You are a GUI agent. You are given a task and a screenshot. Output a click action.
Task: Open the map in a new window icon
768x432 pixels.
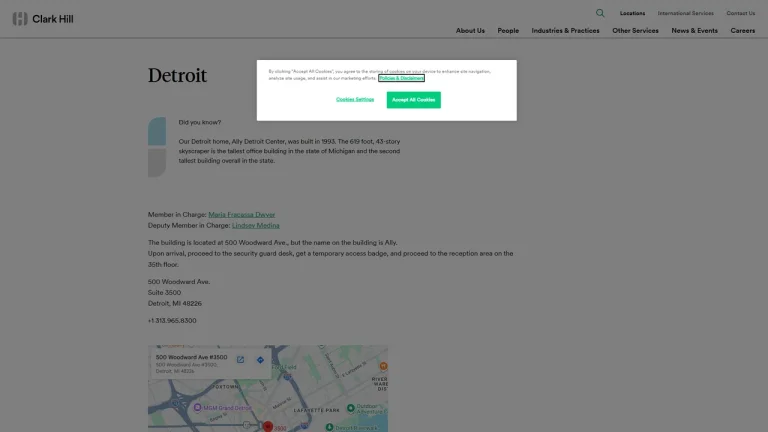240,360
